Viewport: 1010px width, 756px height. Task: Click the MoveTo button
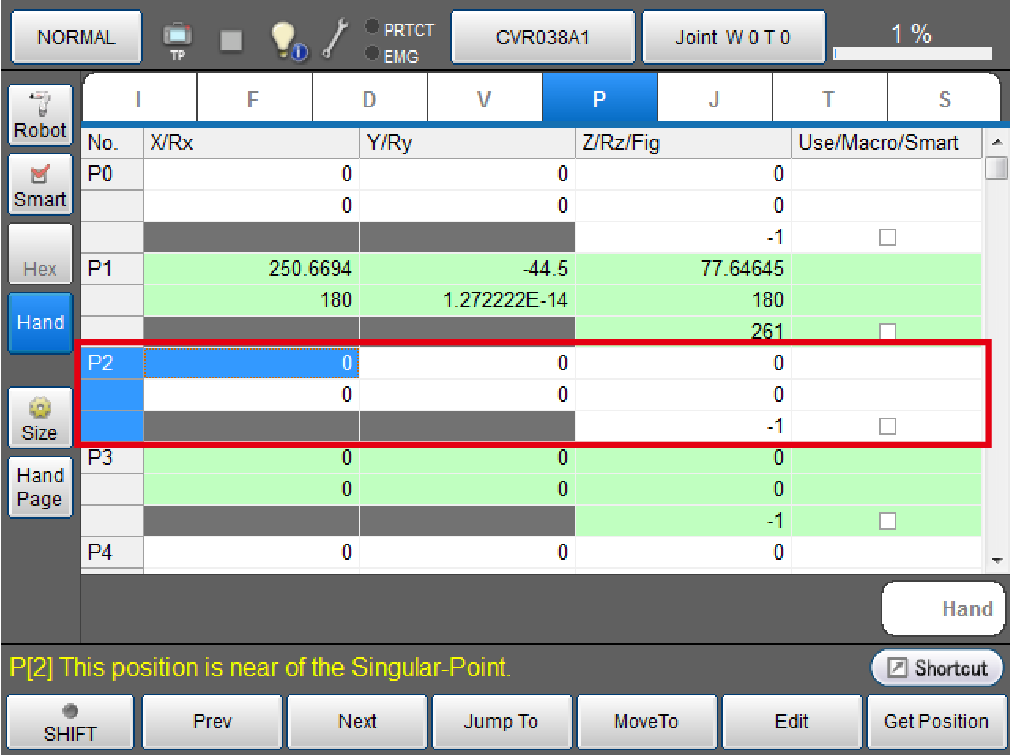click(x=647, y=722)
